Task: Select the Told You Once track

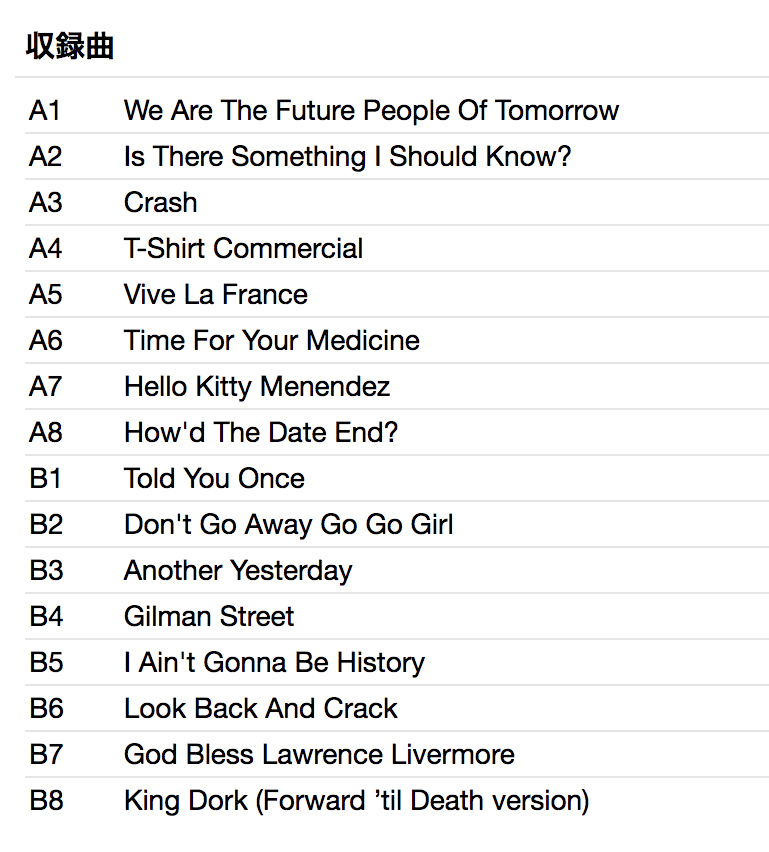Action: 214,479
